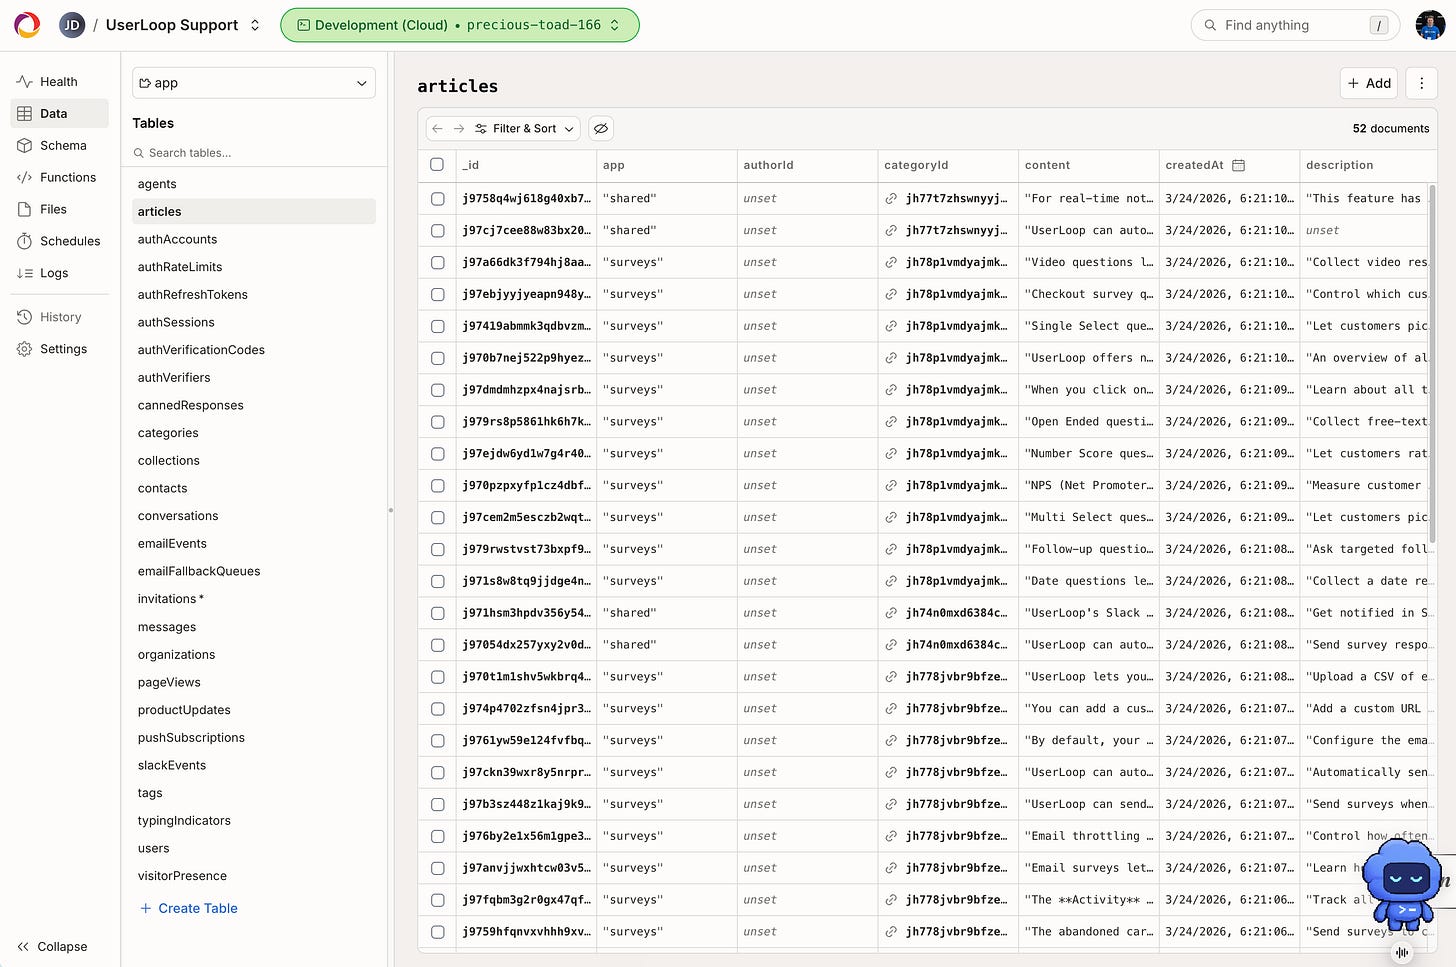This screenshot has height=967, width=1456.
Task: Open the Files section
Action: 59,210
